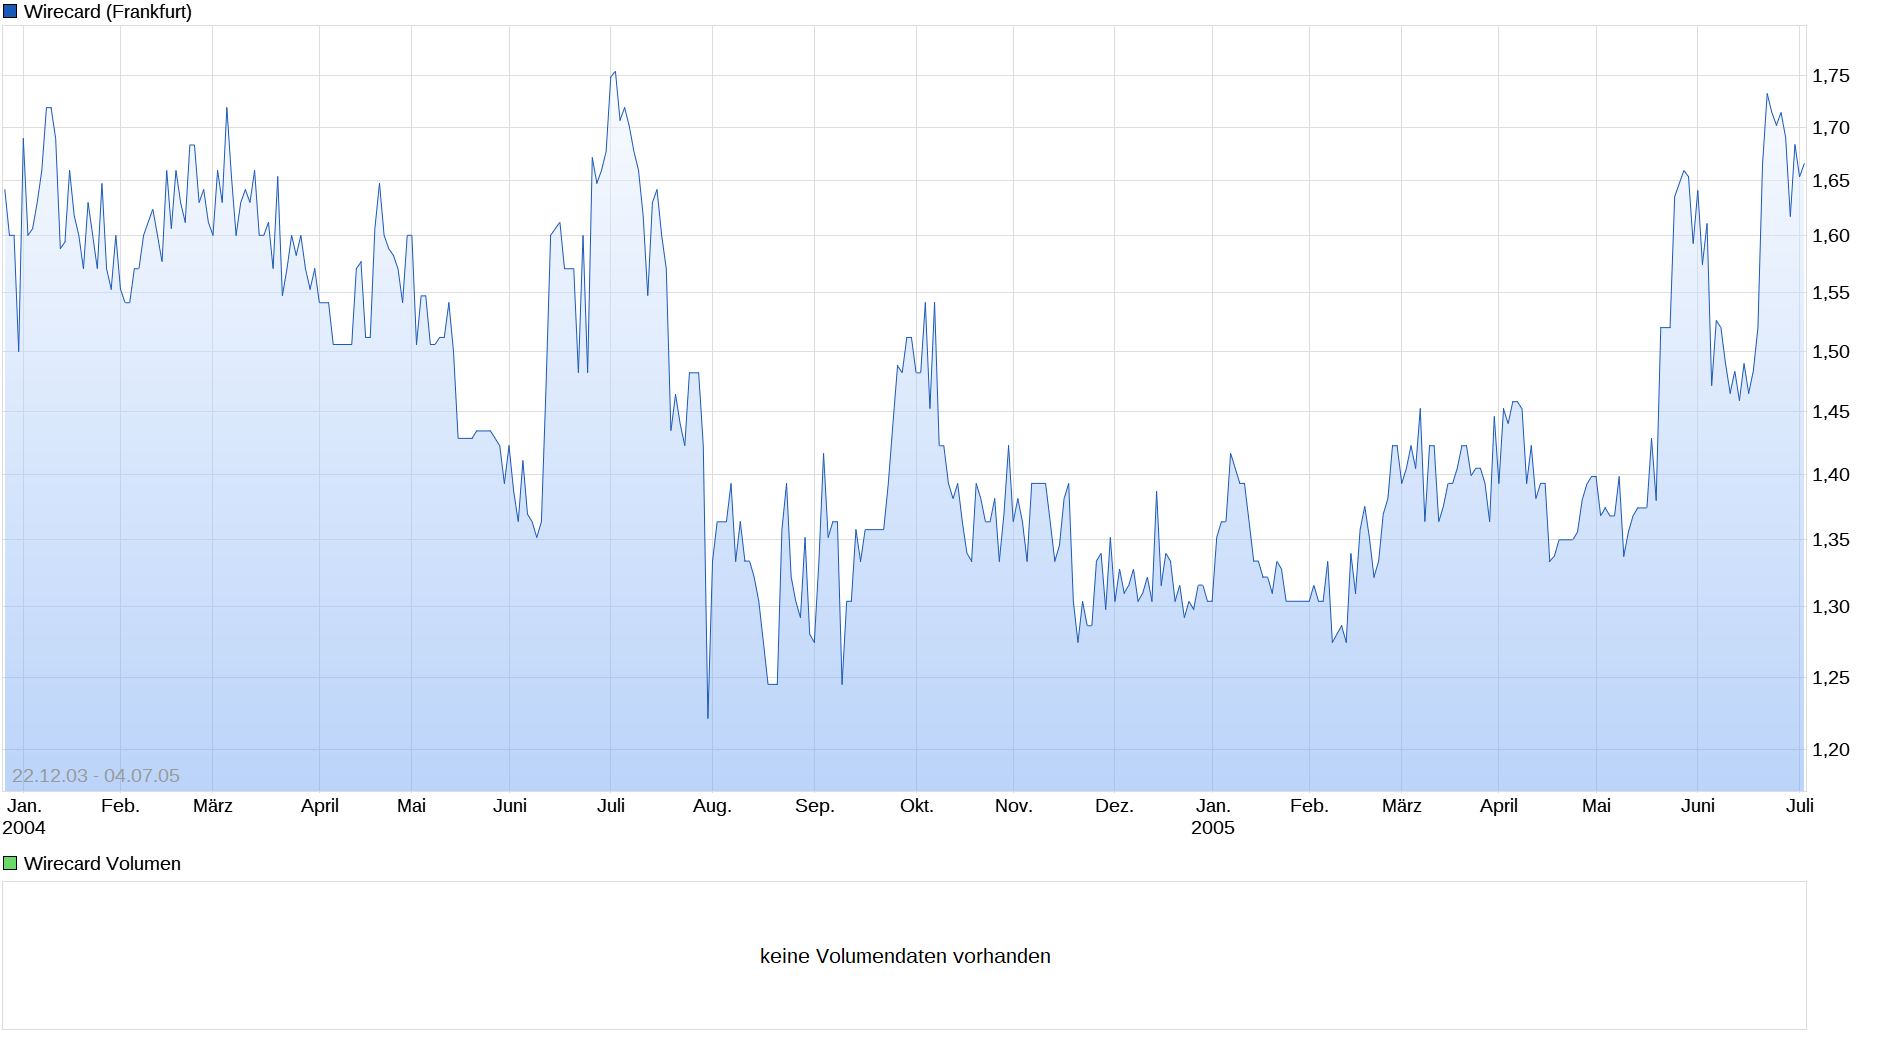The height and width of the screenshot is (1049, 1880).
Task: Click the date range "22.12.03 - 04.07.05"
Action: [96, 776]
